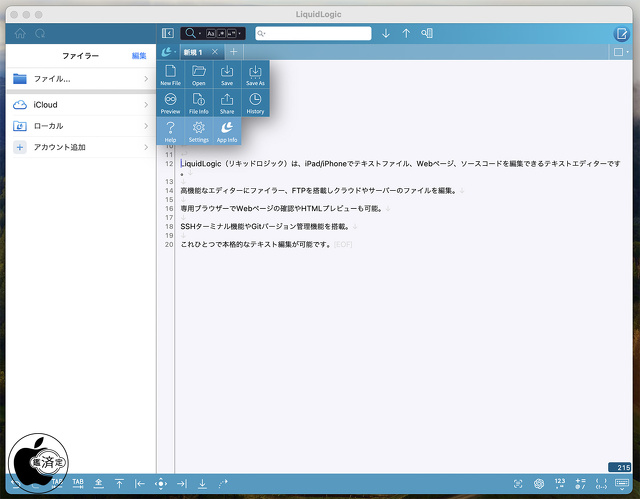Viewport: 640px width, 499px height.
Task: Click the home icon in the filer toolbar
Action: click(x=20, y=33)
